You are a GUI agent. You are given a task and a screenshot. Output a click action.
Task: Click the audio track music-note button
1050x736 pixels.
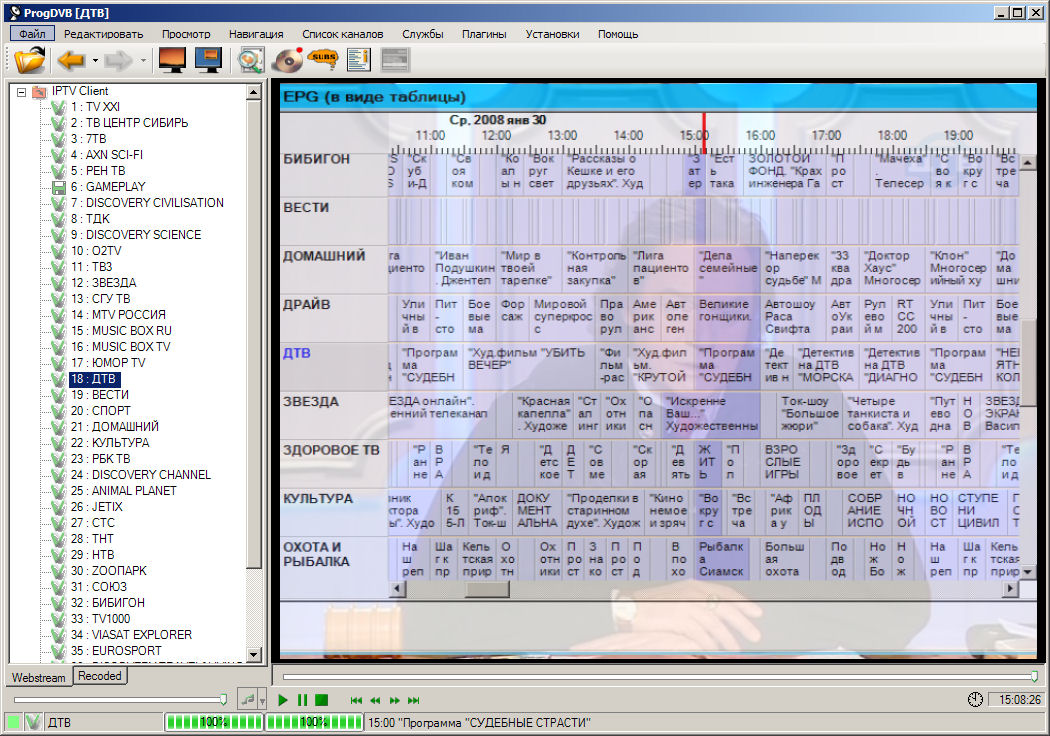coord(248,700)
